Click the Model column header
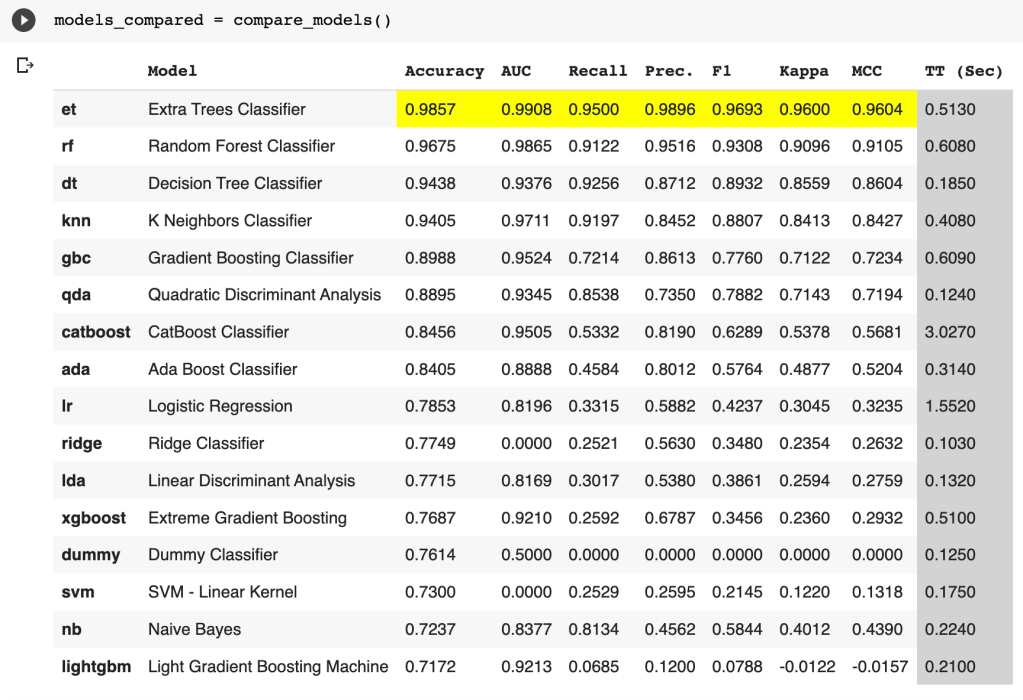This screenshot has height=700, width=1023. tap(172, 71)
